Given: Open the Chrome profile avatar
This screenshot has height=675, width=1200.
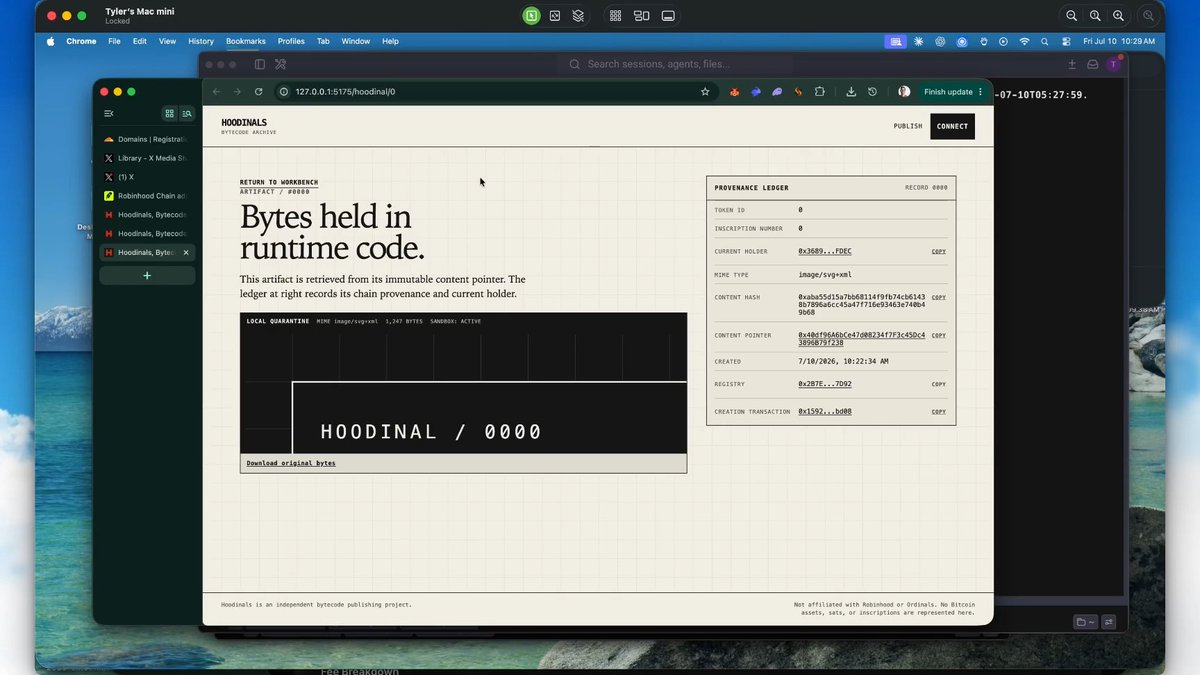Looking at the screenshot, I should click(904, 91).
